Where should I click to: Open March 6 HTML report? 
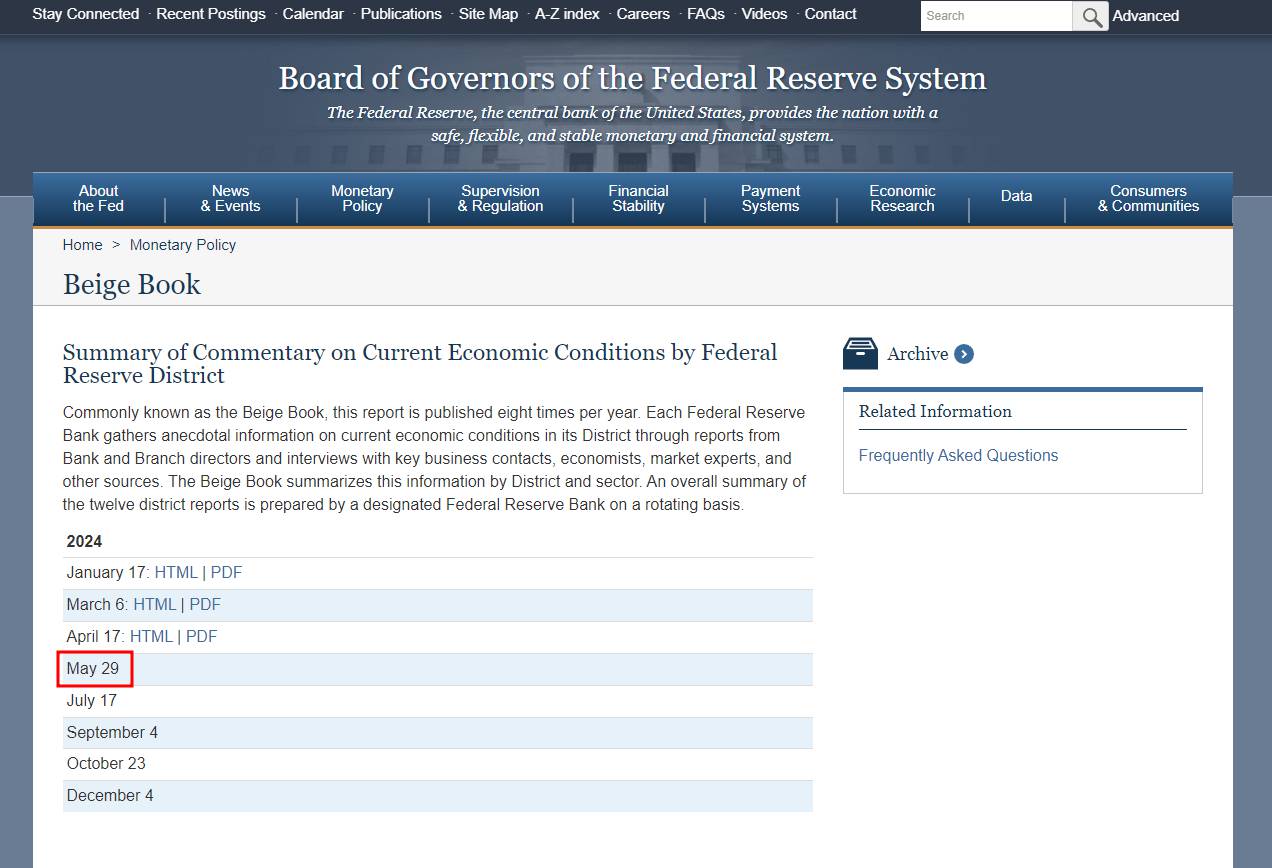coord(154,605)
